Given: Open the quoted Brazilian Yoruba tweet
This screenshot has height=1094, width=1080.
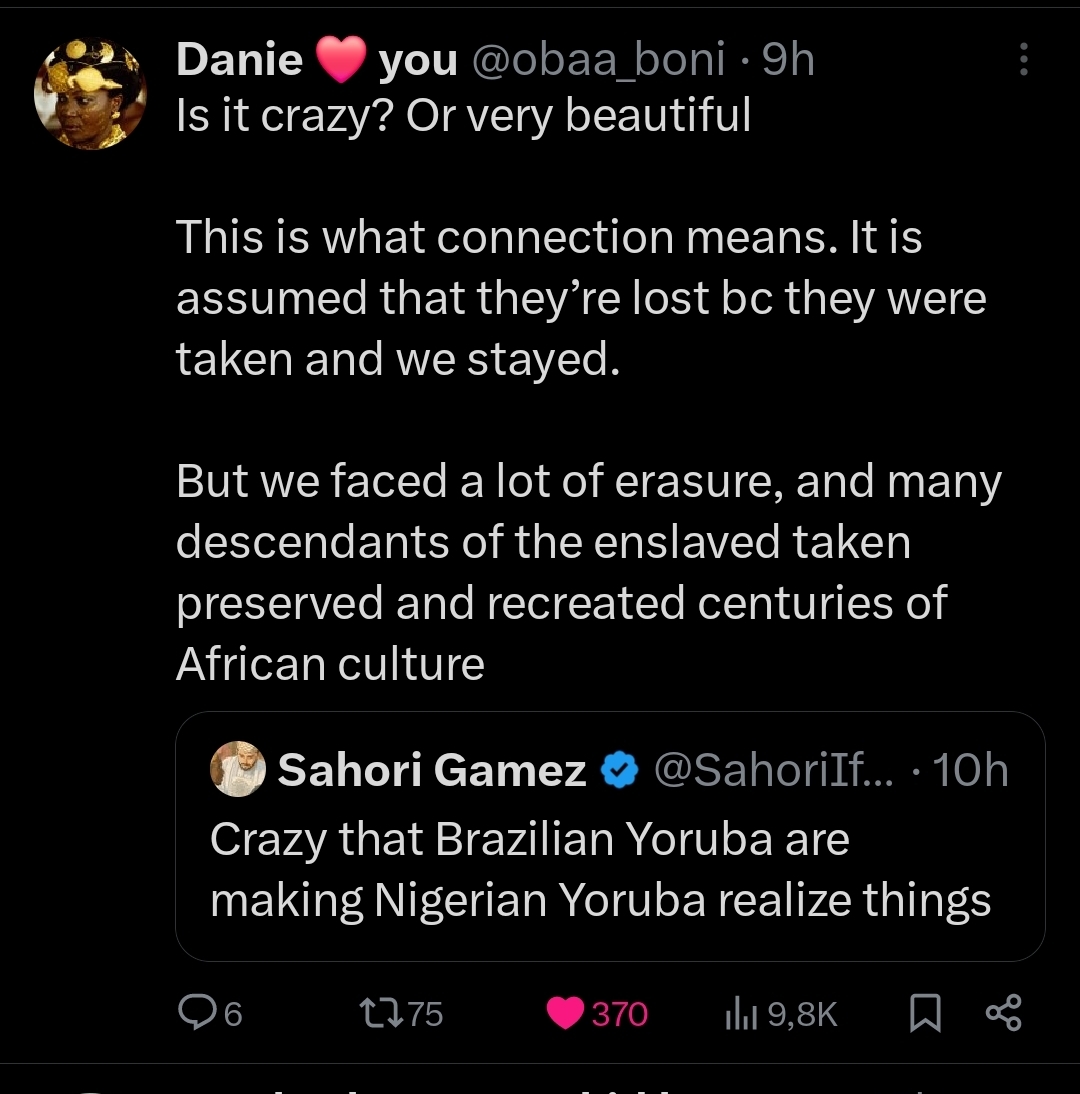Looking at the screenshot, I should coord(600,868).
